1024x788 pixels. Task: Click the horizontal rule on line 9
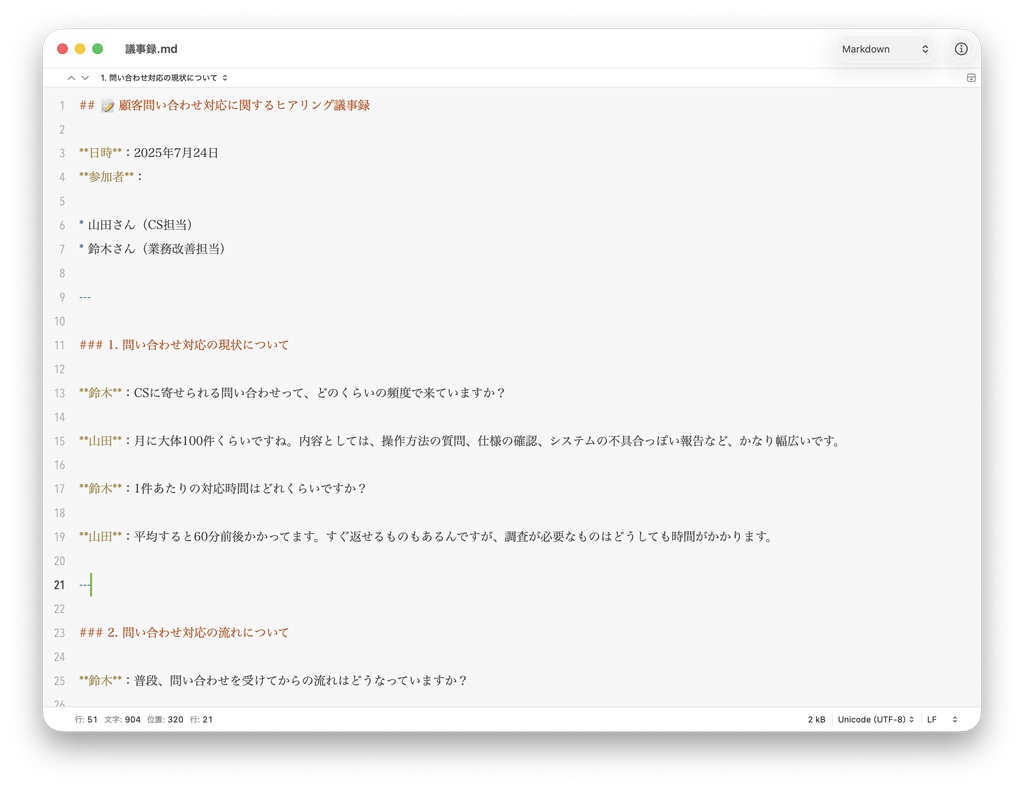[x=84, y=296]
